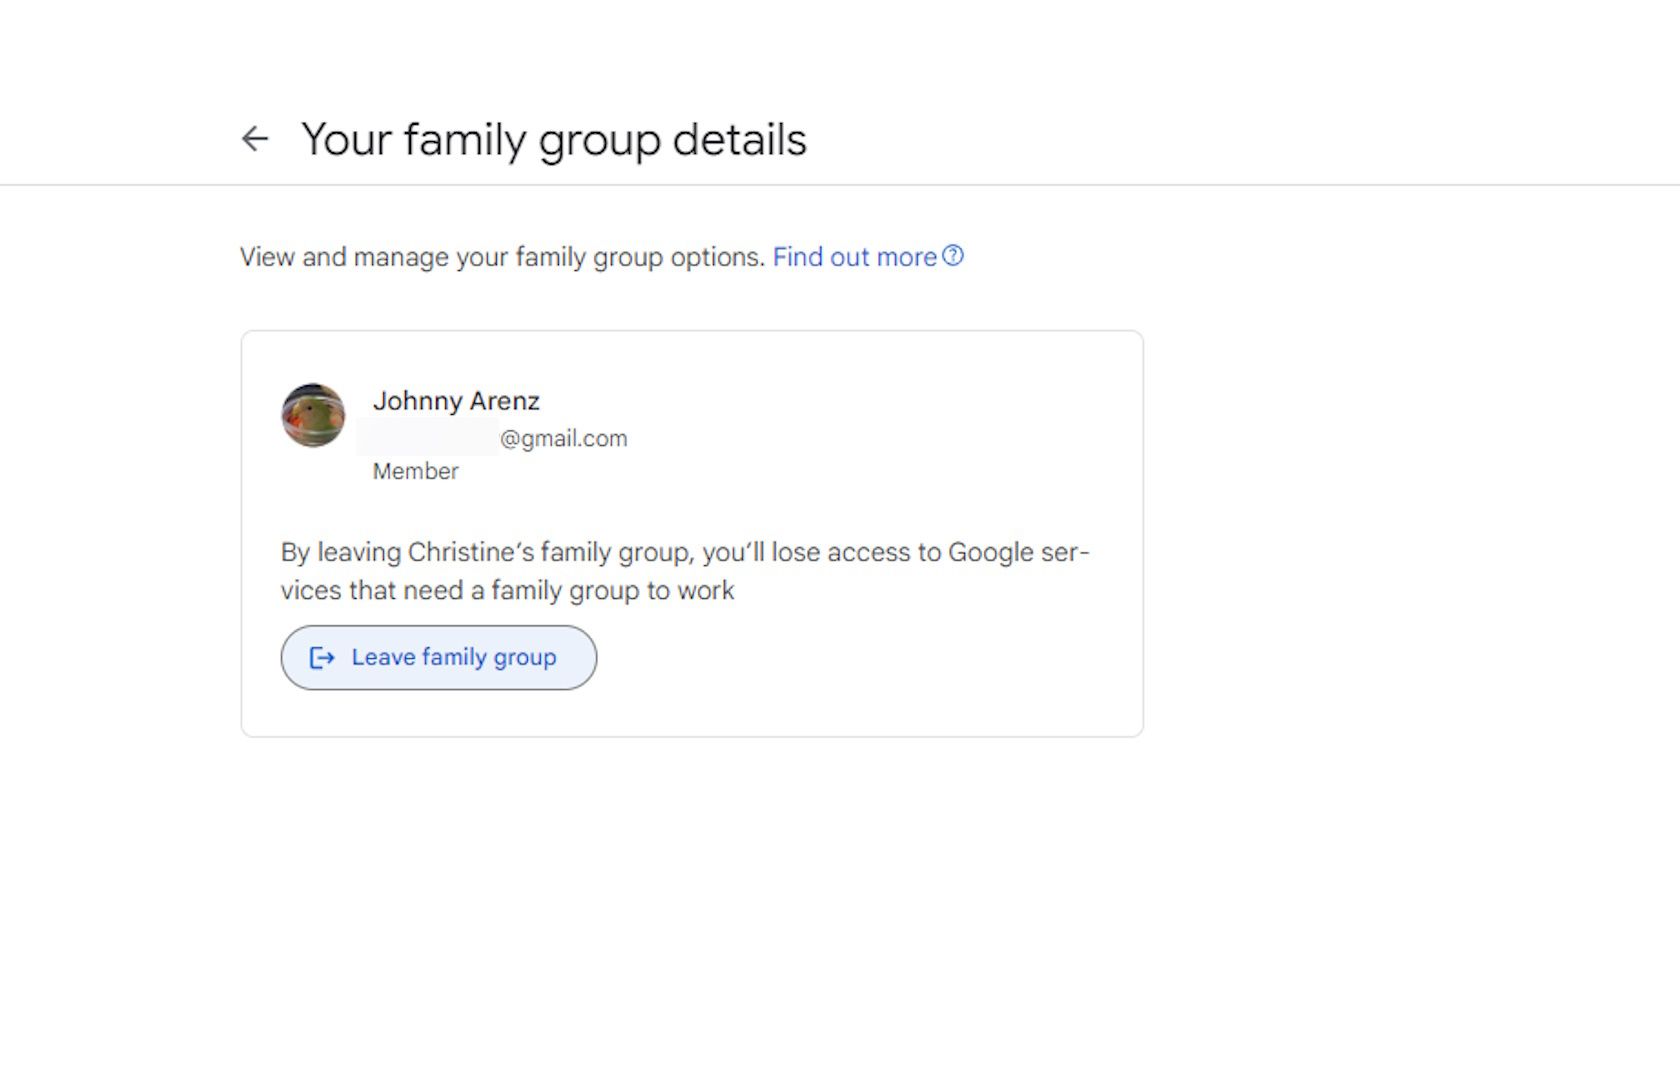Screen dimensions: 1680x1084
Task: Click inside the rounded Leave family group pill
Action: 438,658
